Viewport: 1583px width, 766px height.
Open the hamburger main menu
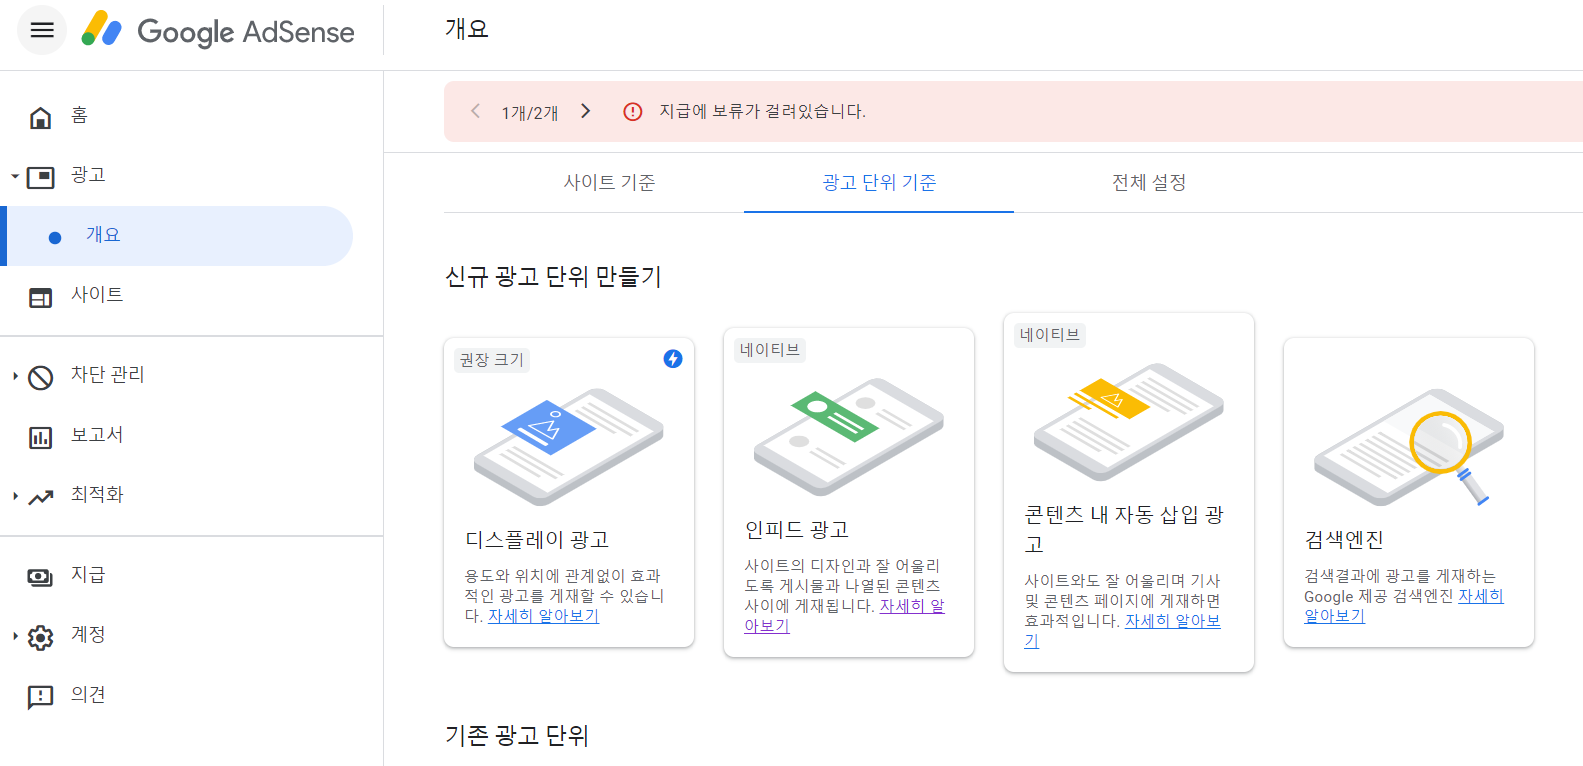[x=42, y=30]
